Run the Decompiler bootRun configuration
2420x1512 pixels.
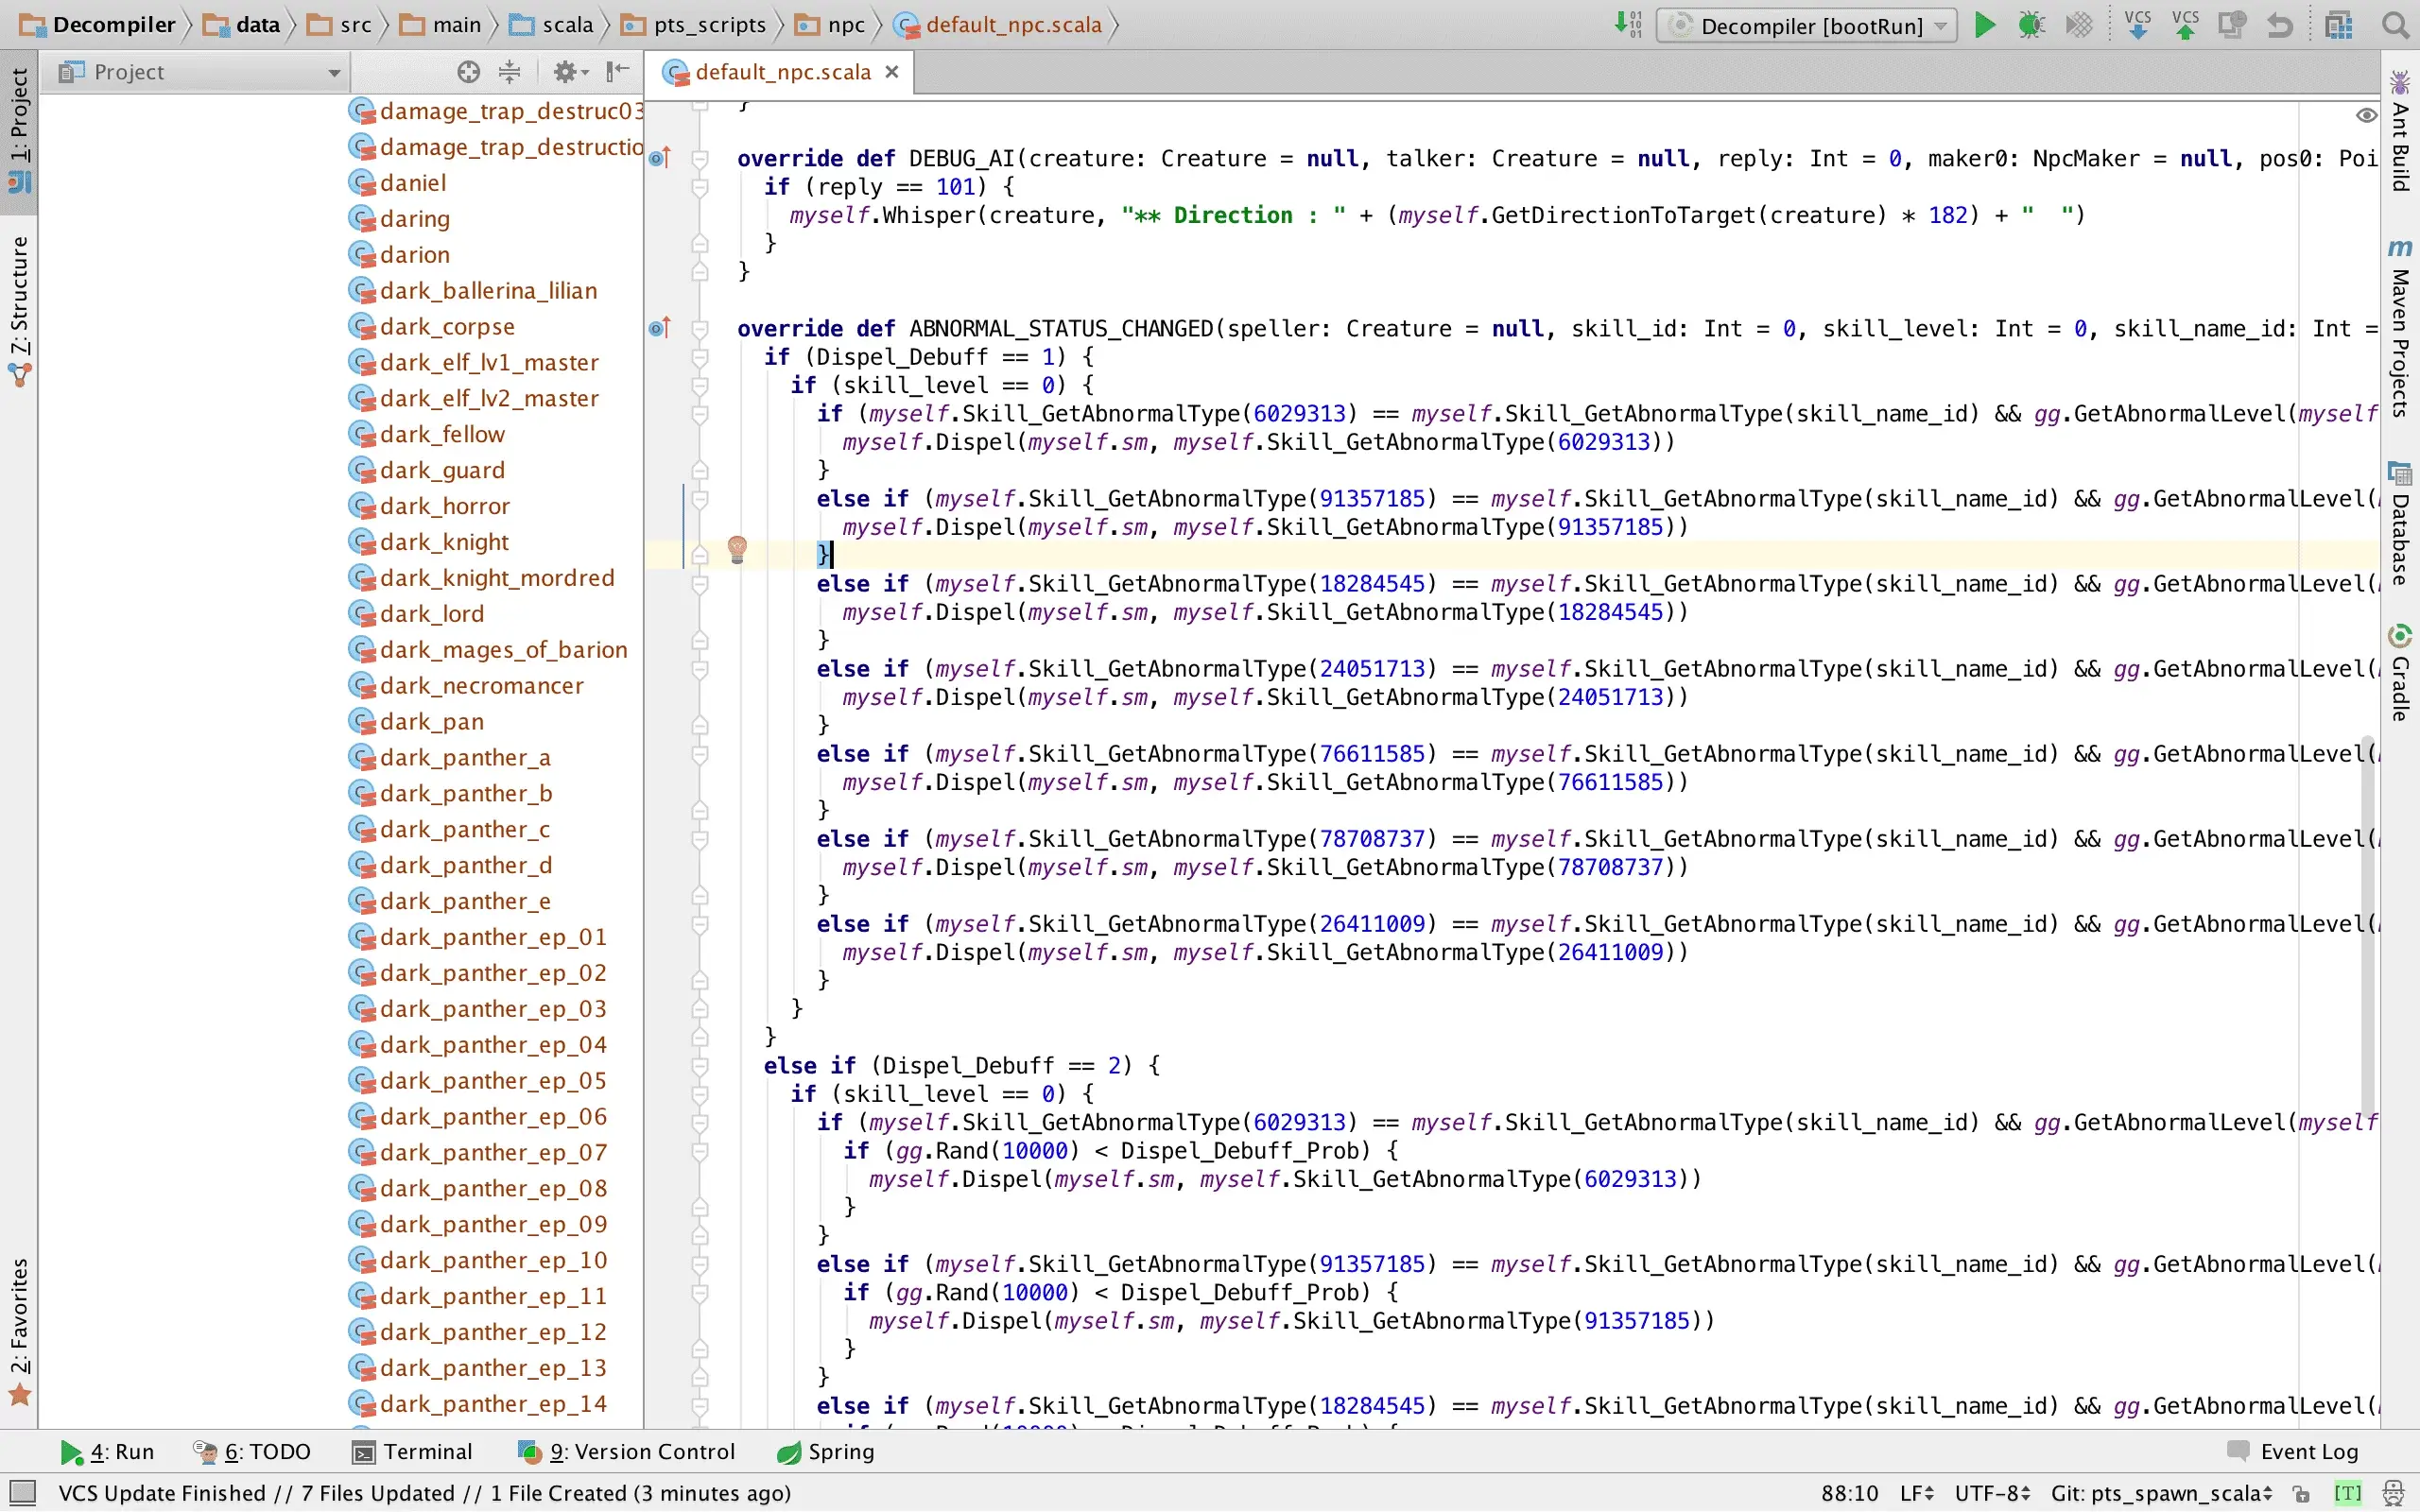pos(1985,25)
